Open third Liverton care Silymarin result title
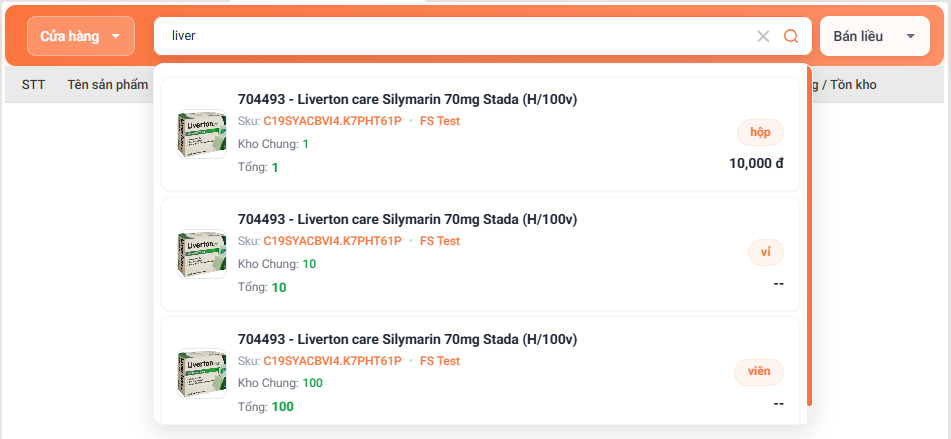Screen dimensions: 951x439 (x=407, y=339)
